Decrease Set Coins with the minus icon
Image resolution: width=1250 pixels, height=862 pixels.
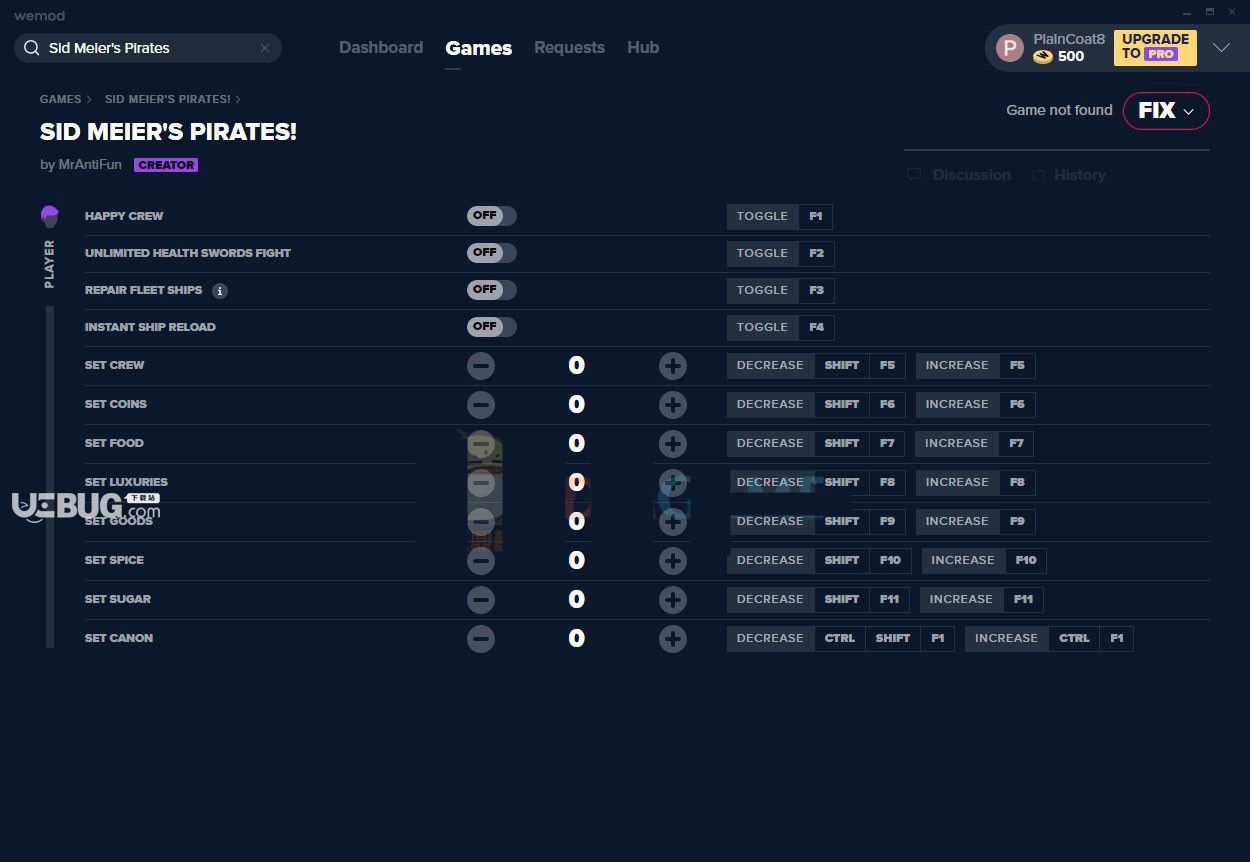pyautogui.click(x=481, y=405)
